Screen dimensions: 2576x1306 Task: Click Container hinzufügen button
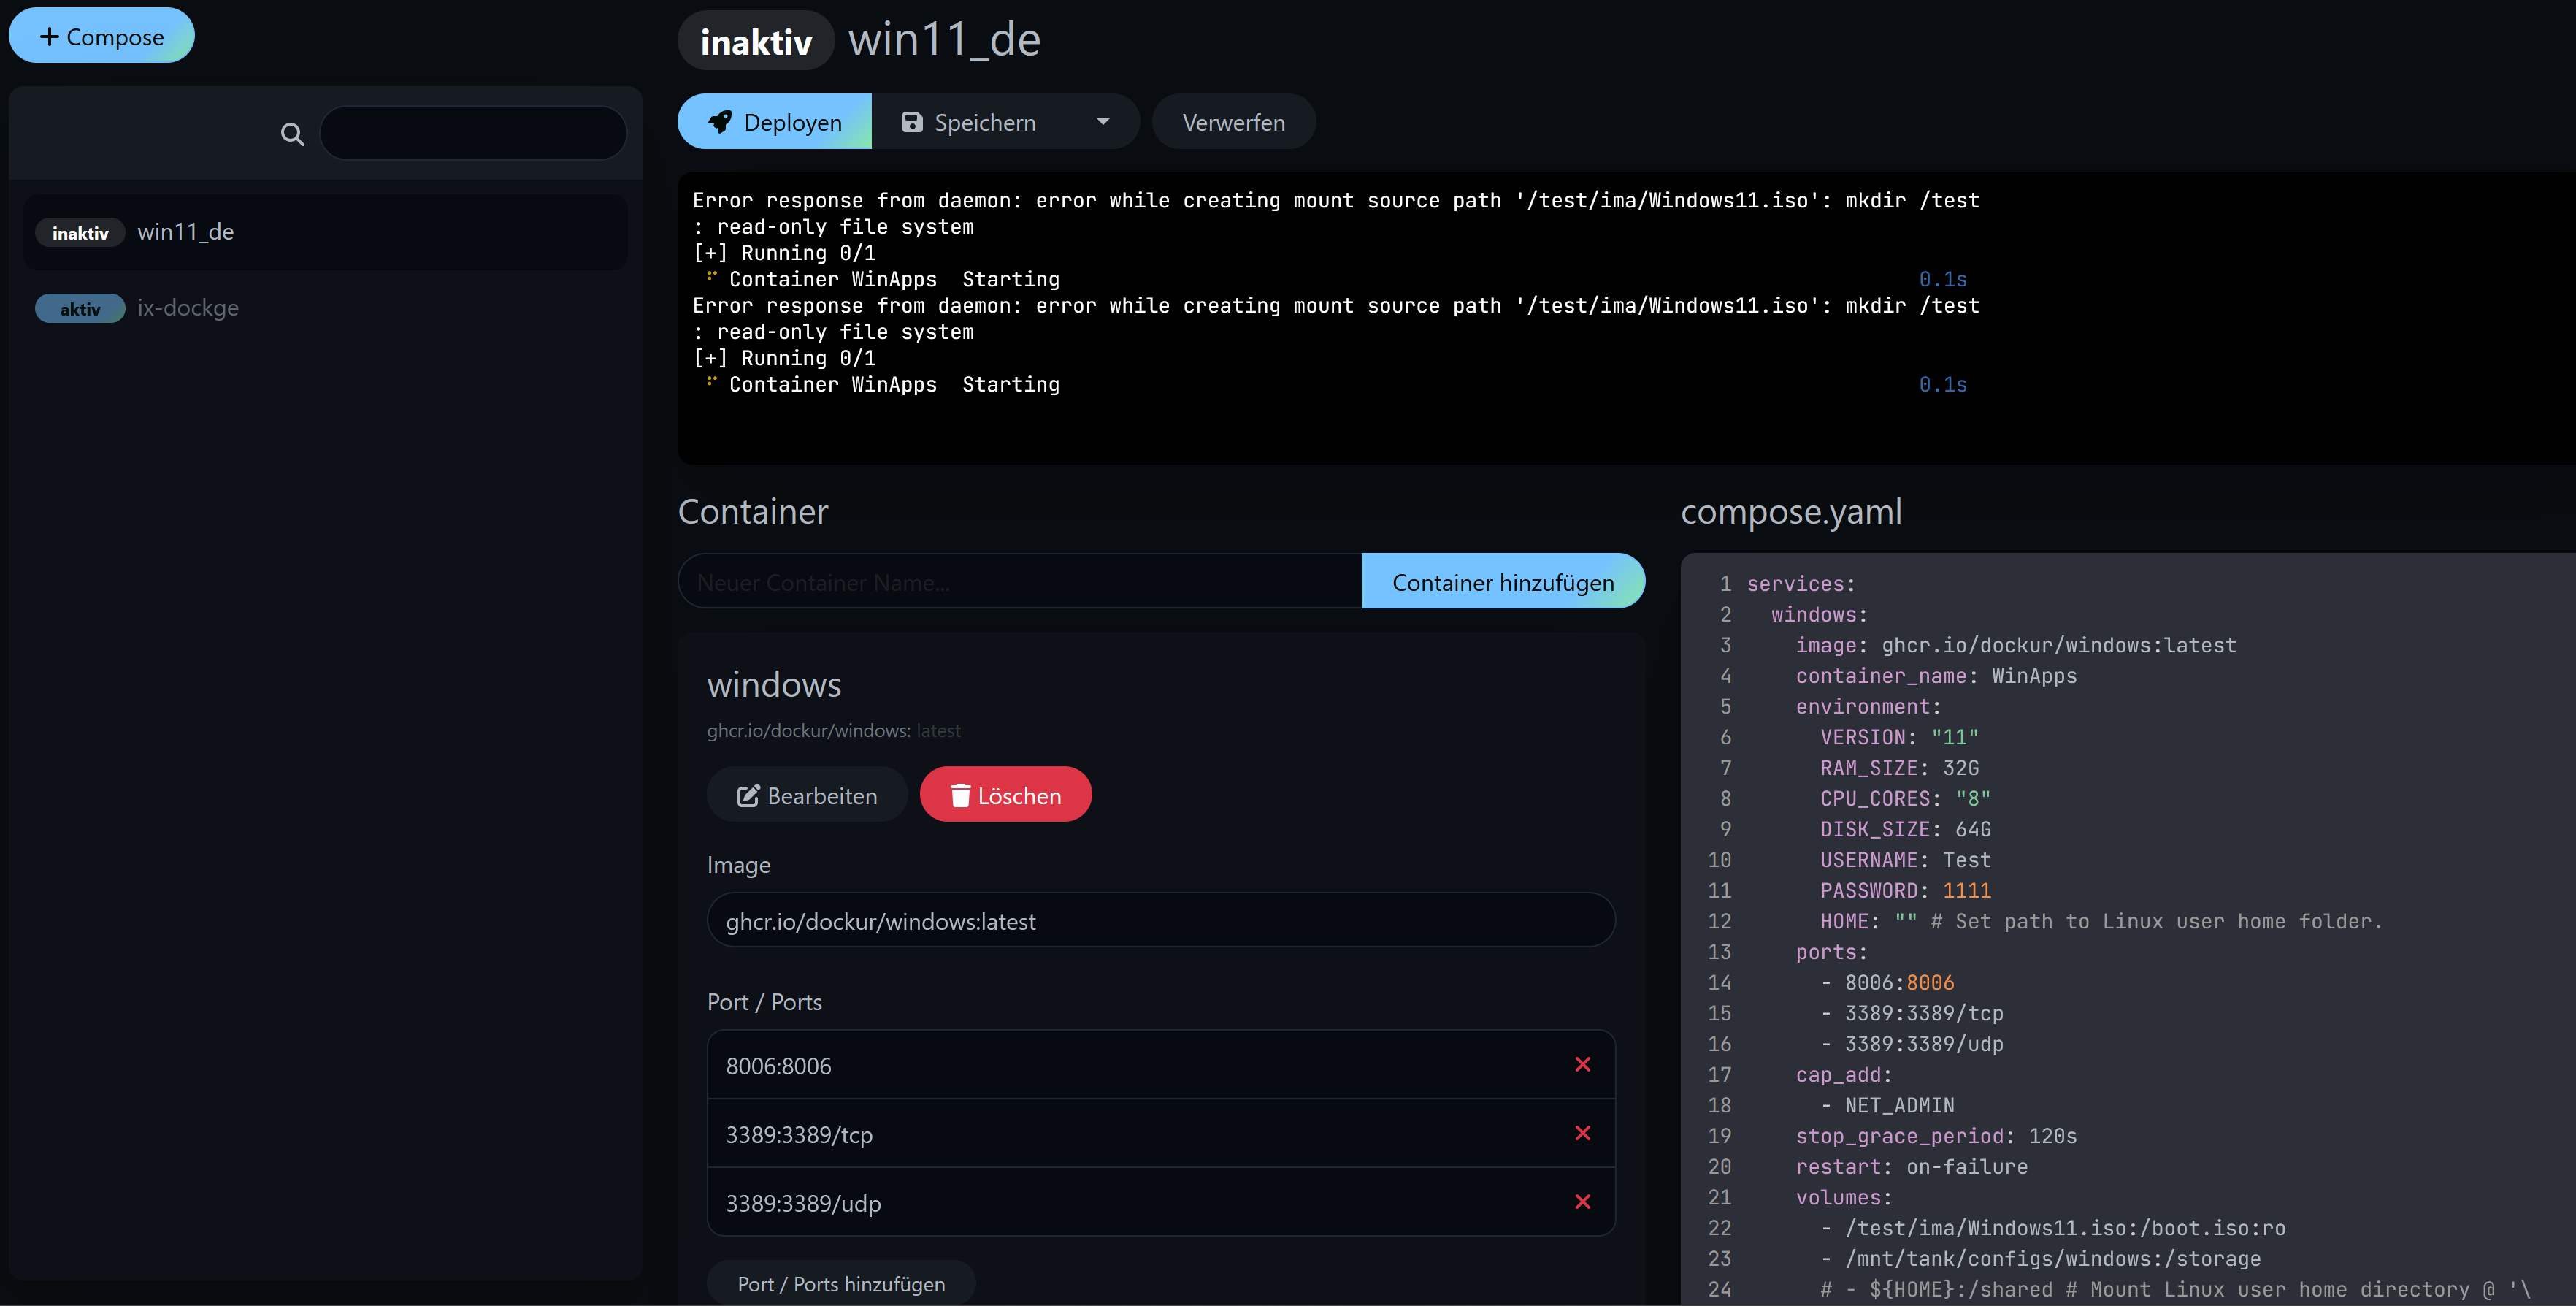1502,582
